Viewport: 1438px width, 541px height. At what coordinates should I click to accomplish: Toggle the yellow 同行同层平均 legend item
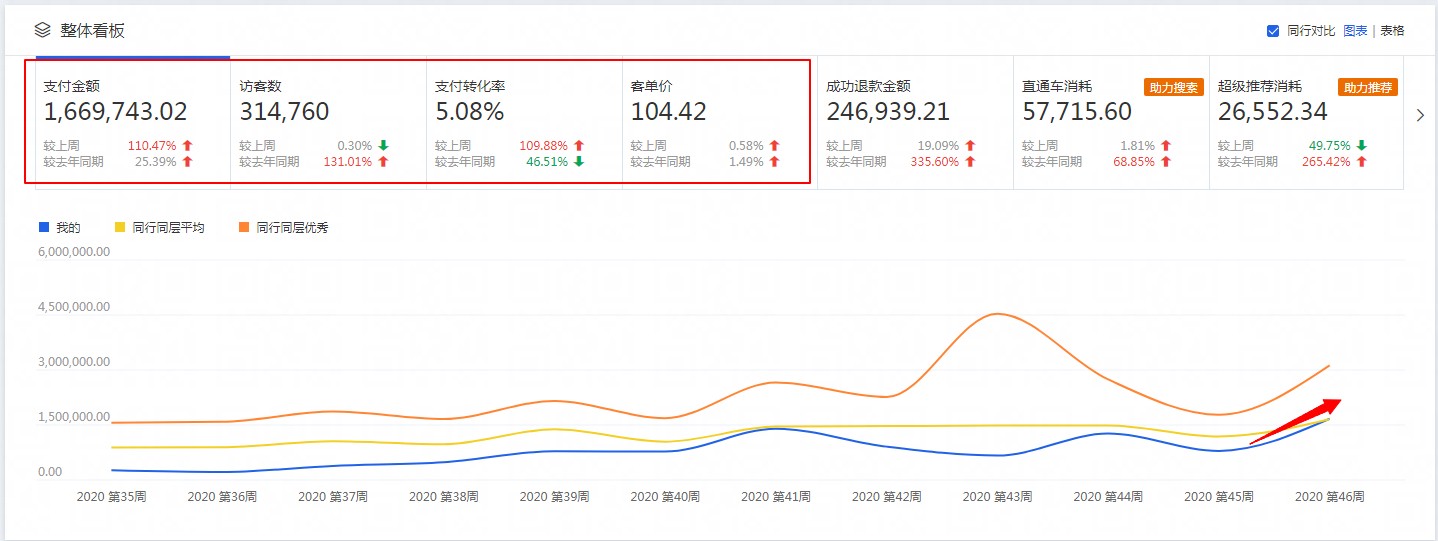pos(160,228)
